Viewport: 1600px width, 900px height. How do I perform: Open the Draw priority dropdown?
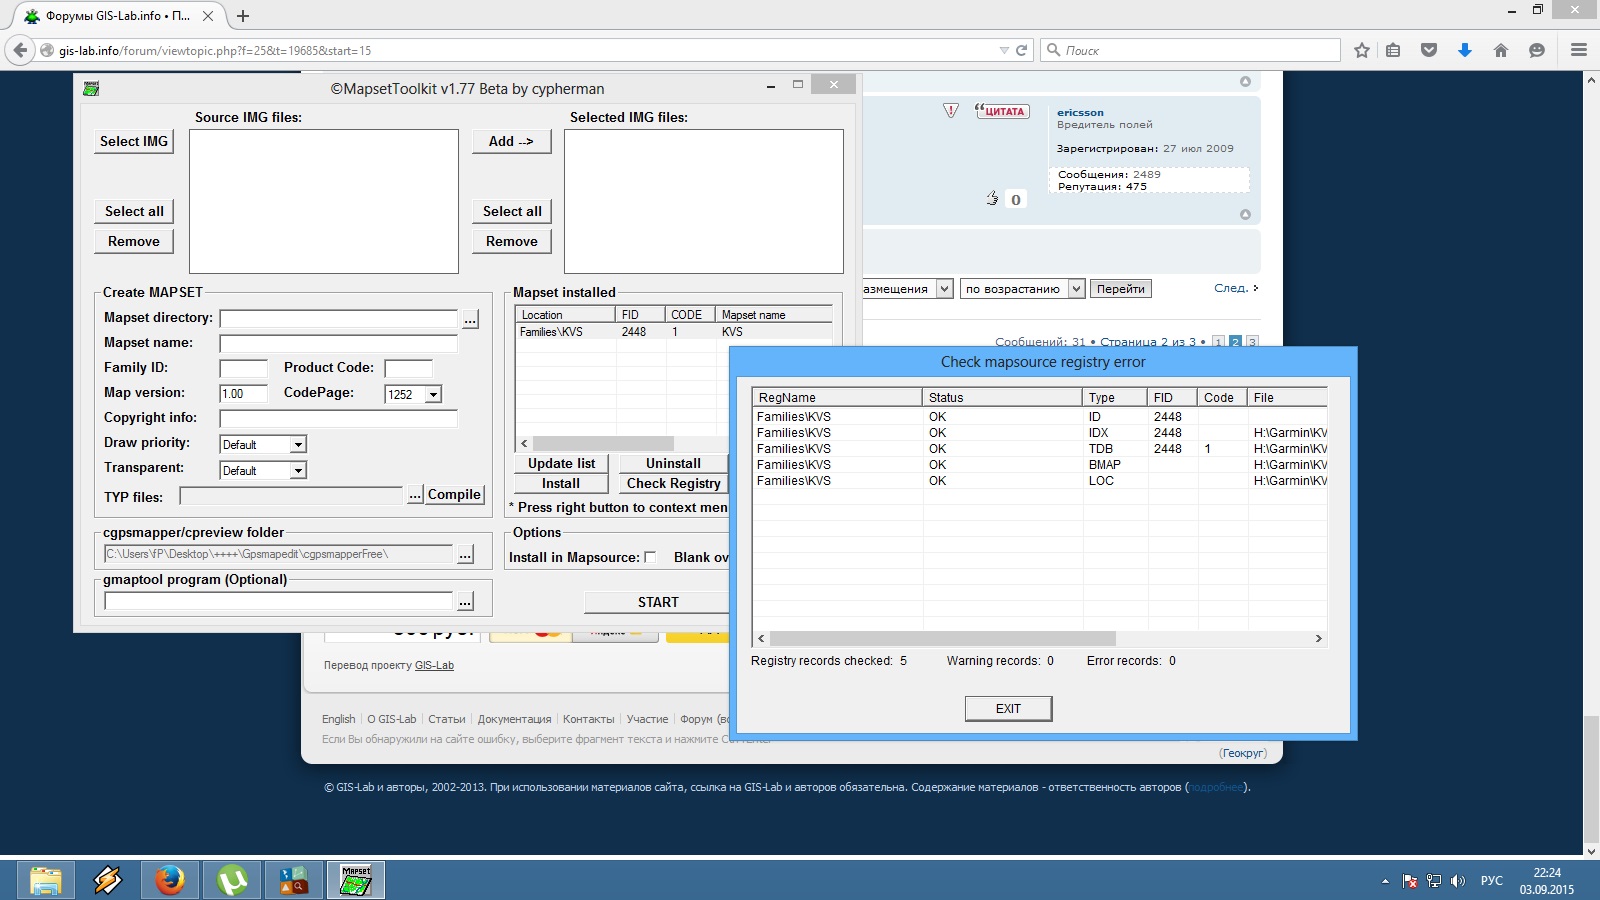click(x=297, y=445)
